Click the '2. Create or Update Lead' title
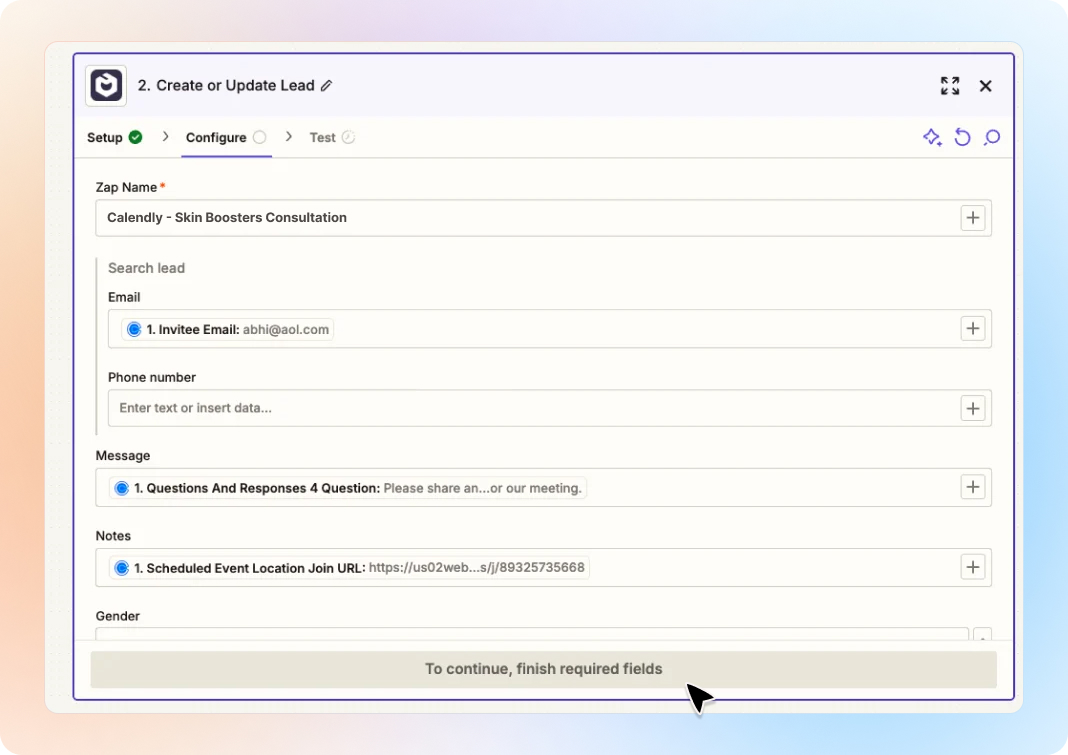 coord(225,85)
